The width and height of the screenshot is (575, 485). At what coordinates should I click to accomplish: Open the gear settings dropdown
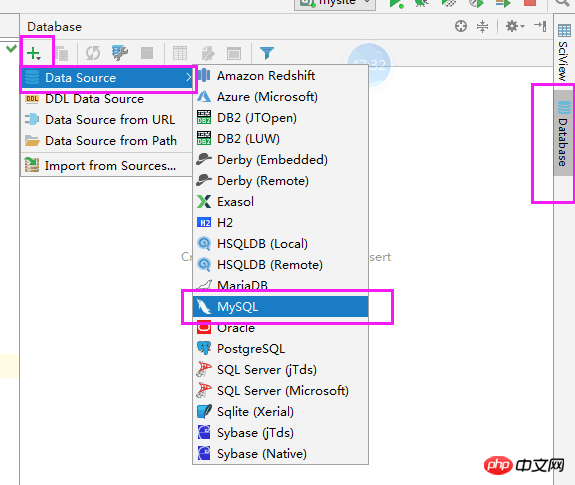pyautogui.click(x=515, y=26)
